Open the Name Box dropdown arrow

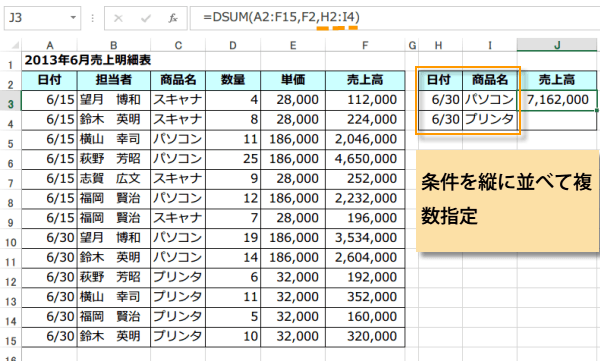pos(73,18)
